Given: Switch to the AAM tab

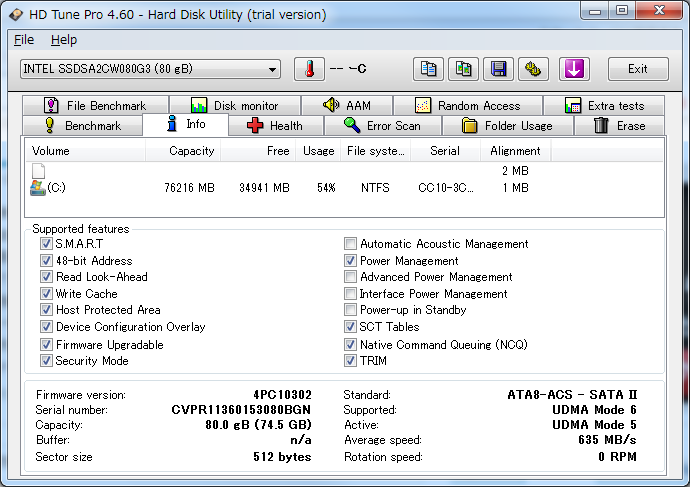Looking at the screenshot, I should [347, 106].
